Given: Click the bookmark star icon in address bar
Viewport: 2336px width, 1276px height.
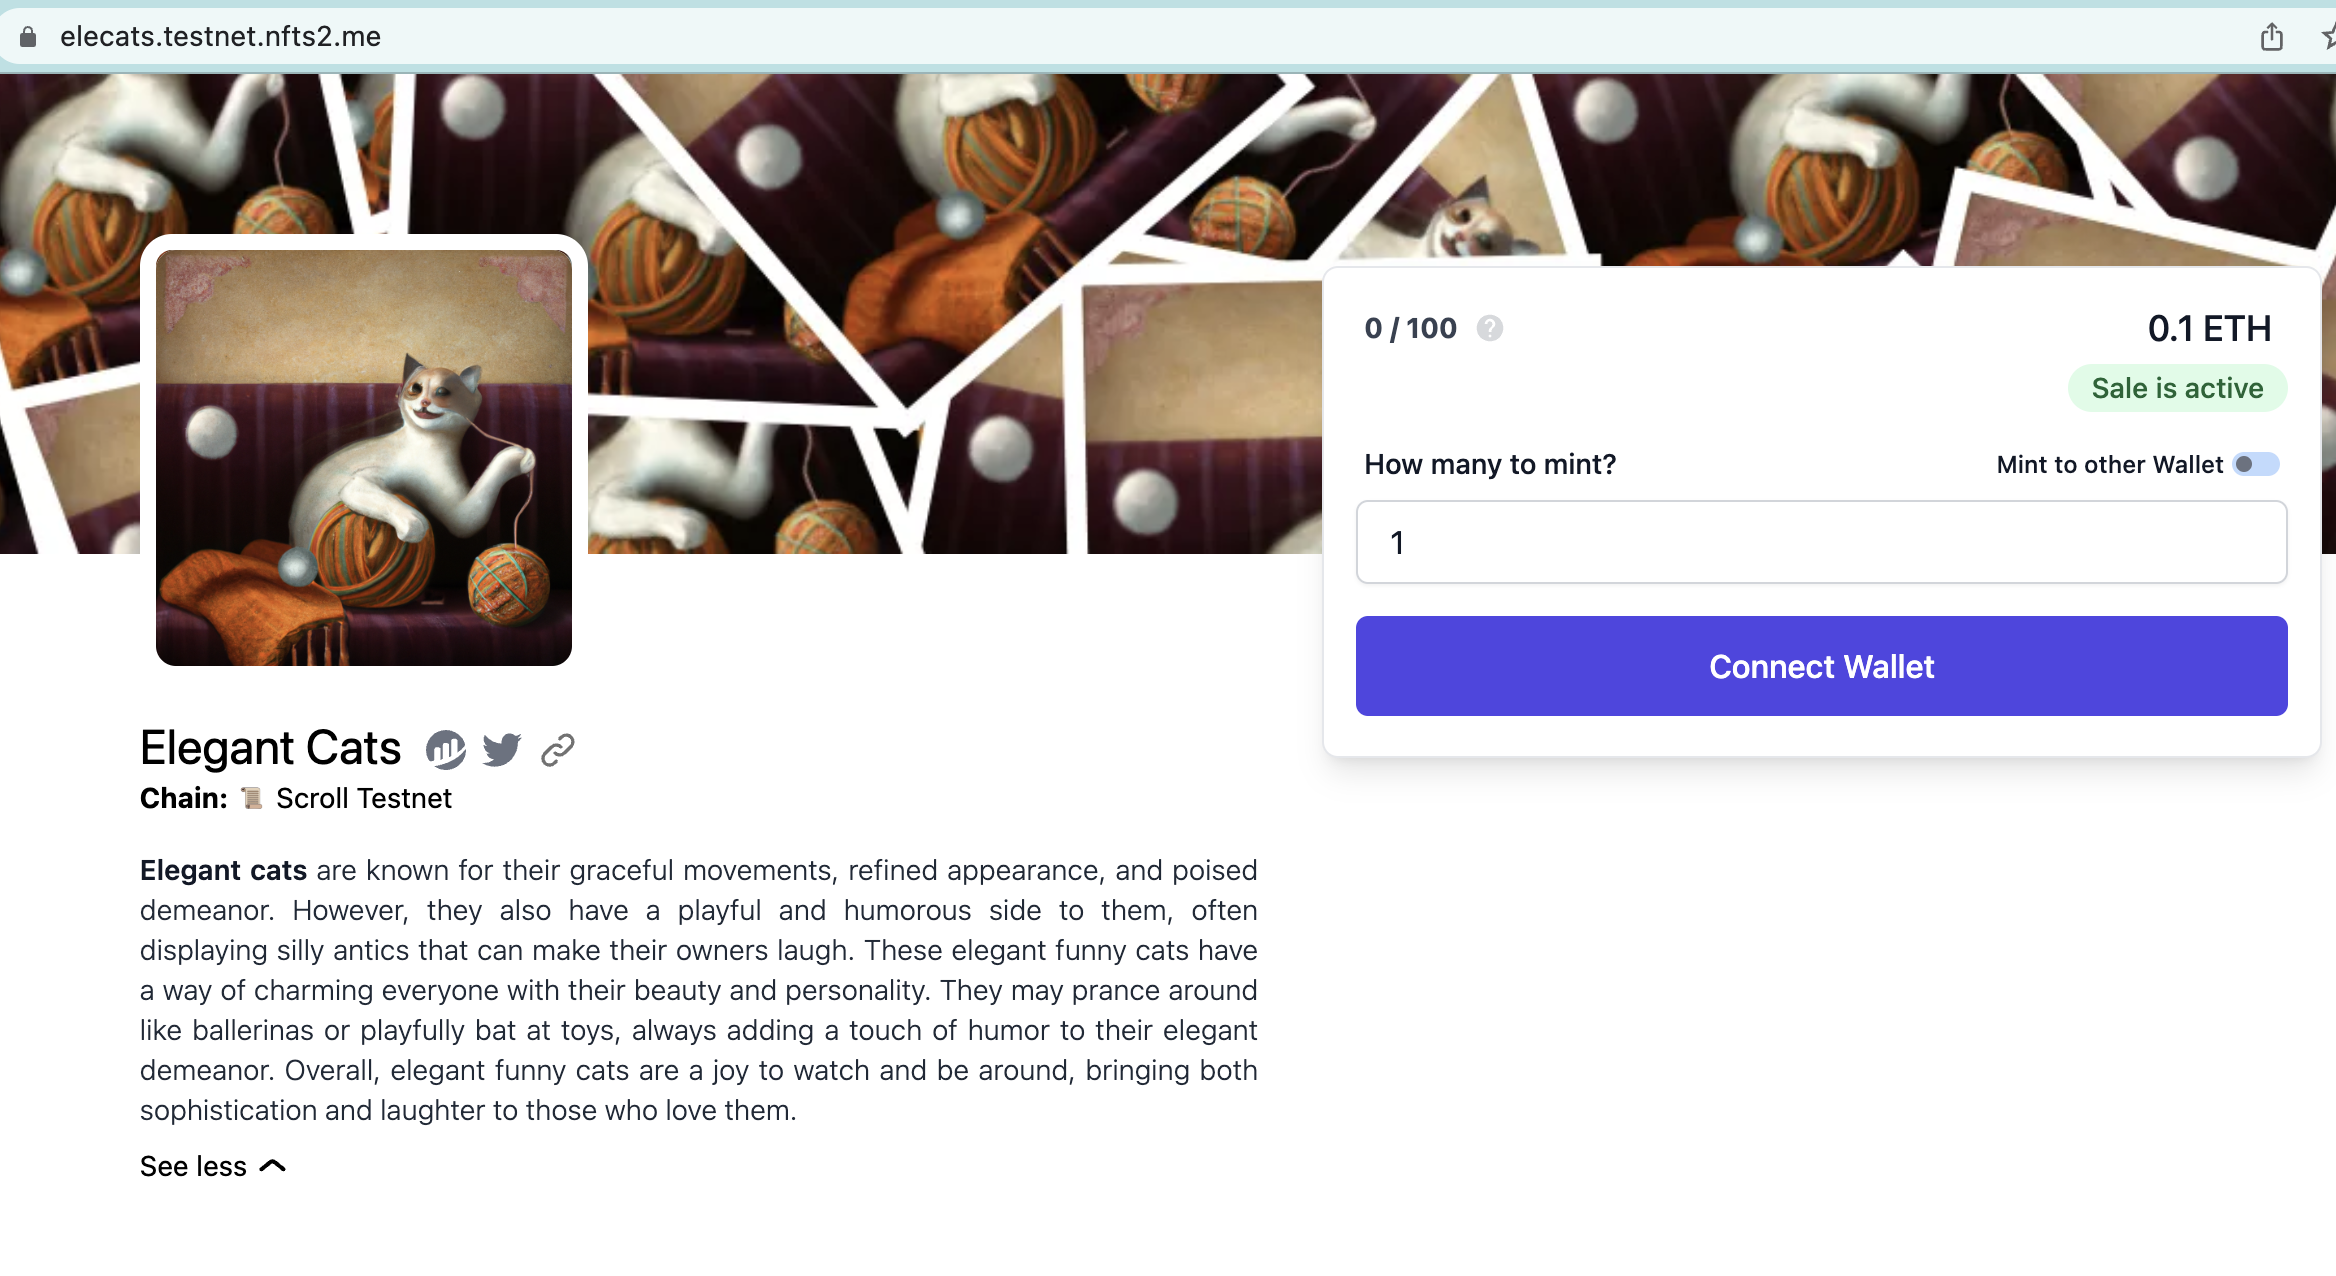Looking at the screenshot, I should [x=2326, y=38].
